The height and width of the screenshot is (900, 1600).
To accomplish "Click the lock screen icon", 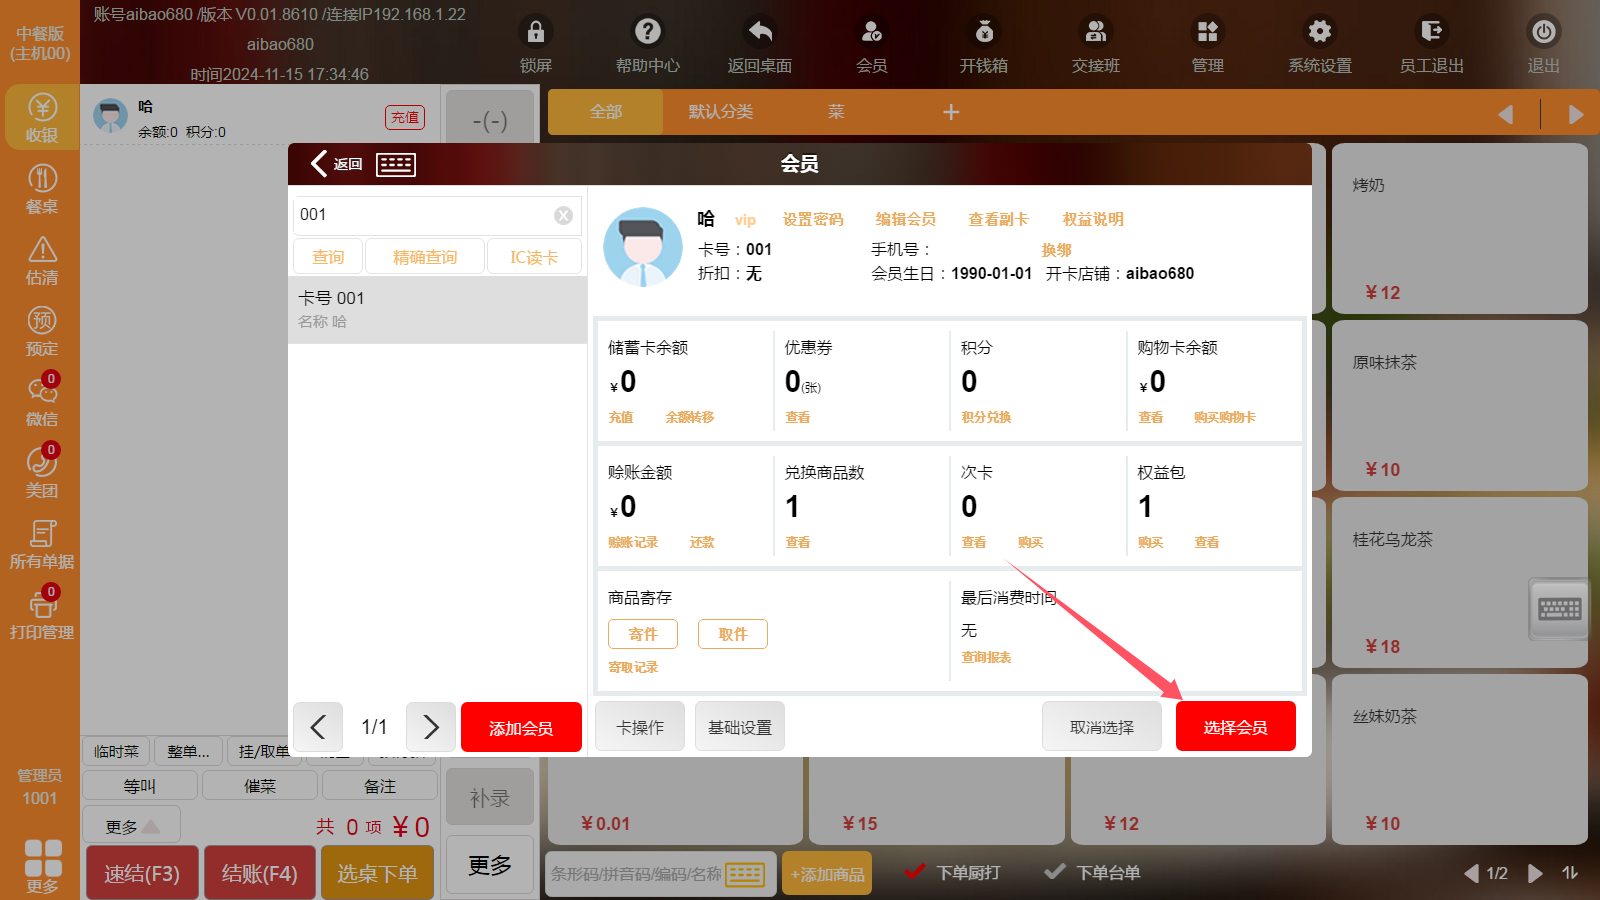I will click(536, 33).
